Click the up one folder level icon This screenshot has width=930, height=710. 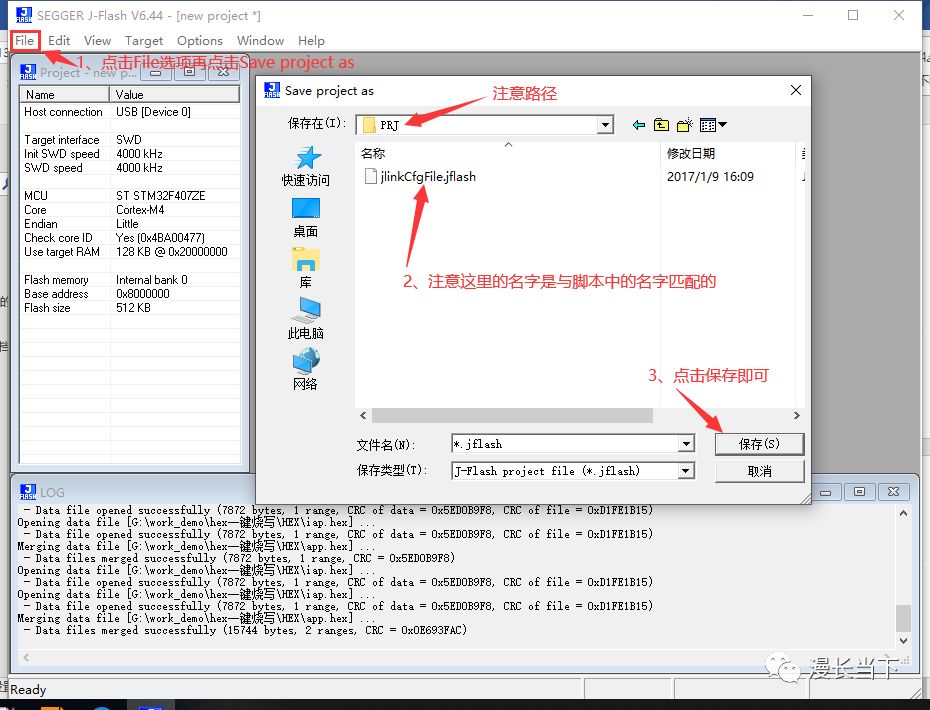tap(662, 125)
